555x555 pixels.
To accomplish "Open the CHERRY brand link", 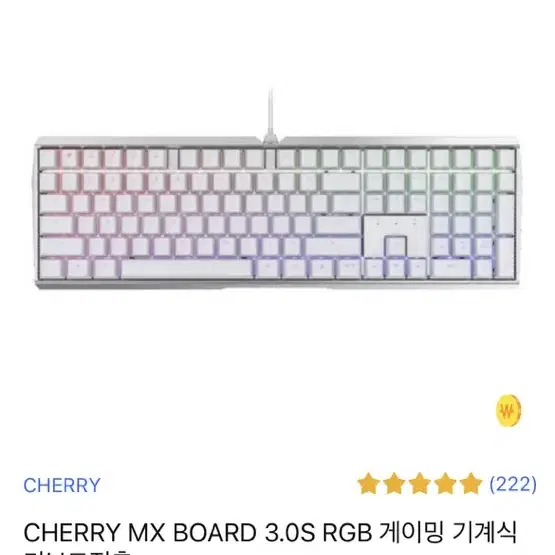I will pyautogui.click(x=62, y=485).
